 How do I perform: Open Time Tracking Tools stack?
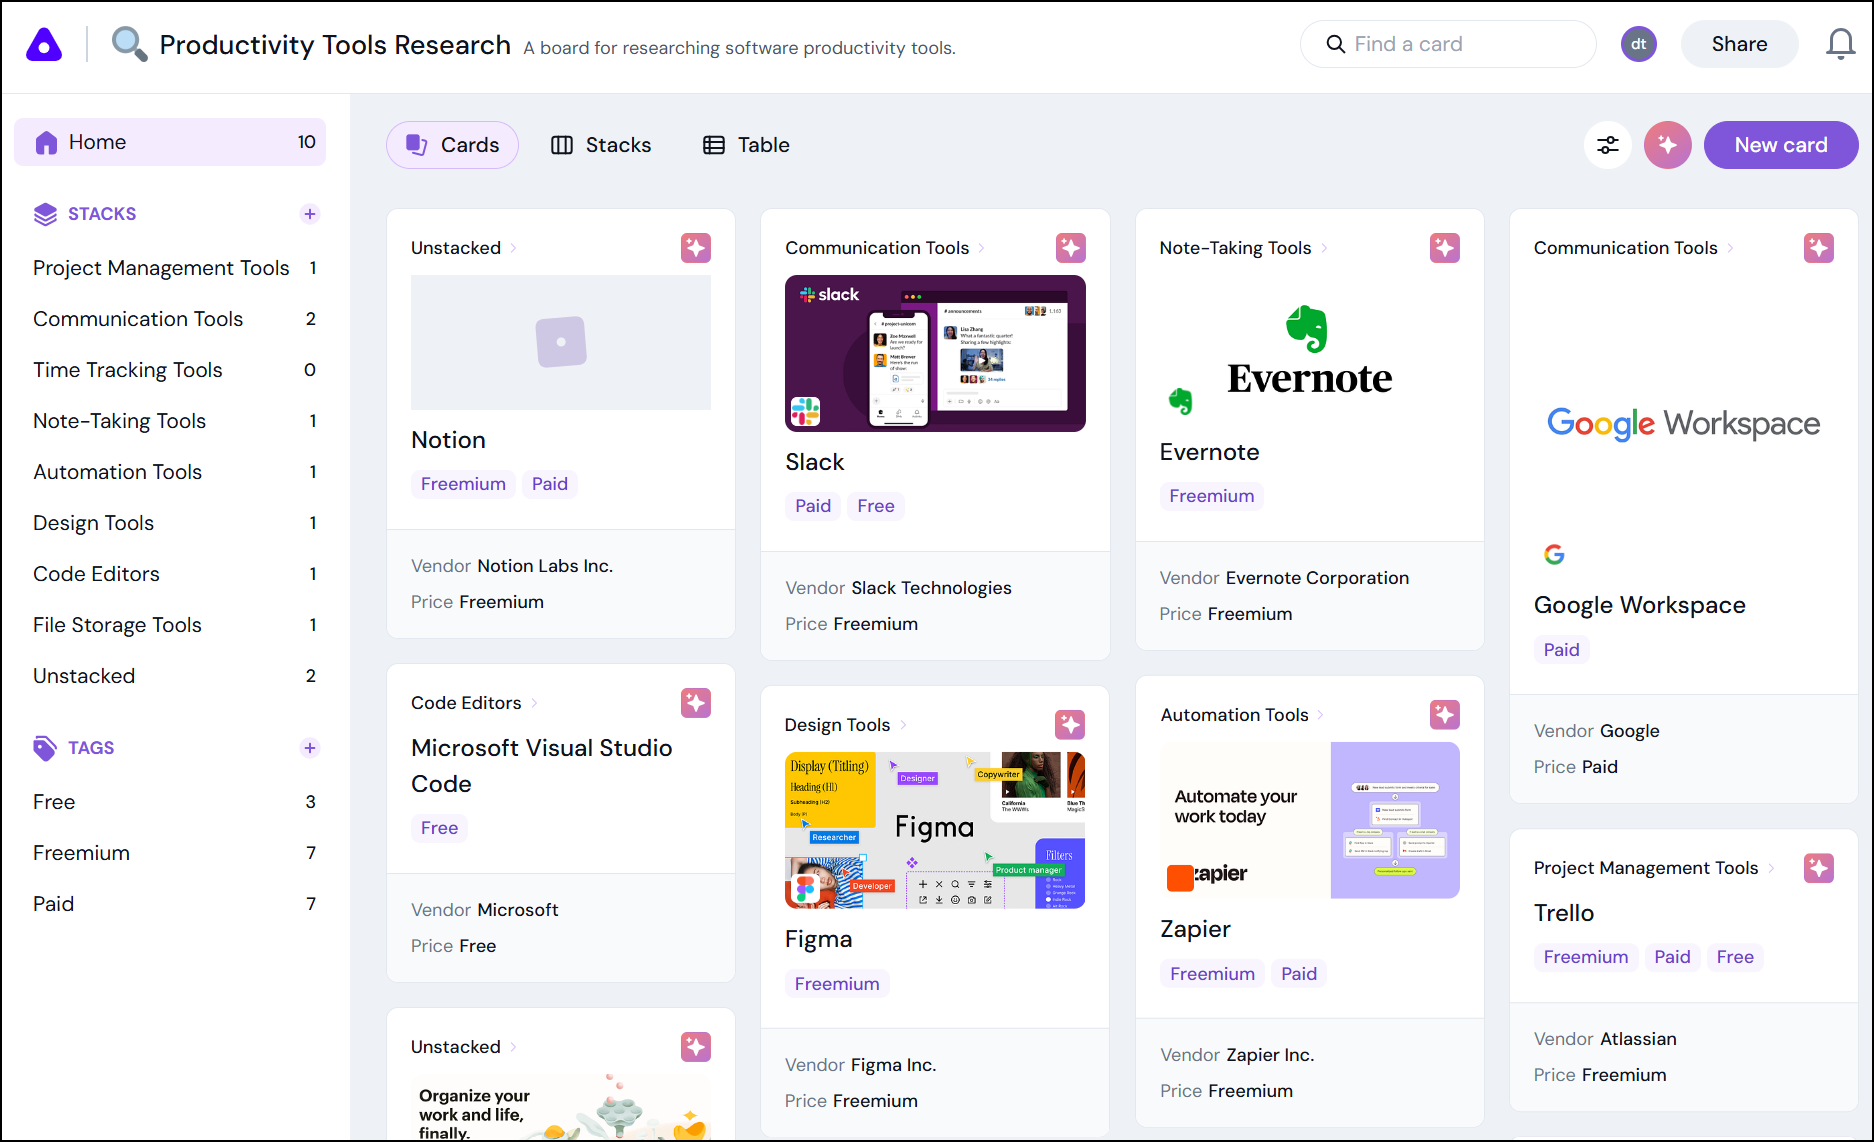[x=174, y=370]
